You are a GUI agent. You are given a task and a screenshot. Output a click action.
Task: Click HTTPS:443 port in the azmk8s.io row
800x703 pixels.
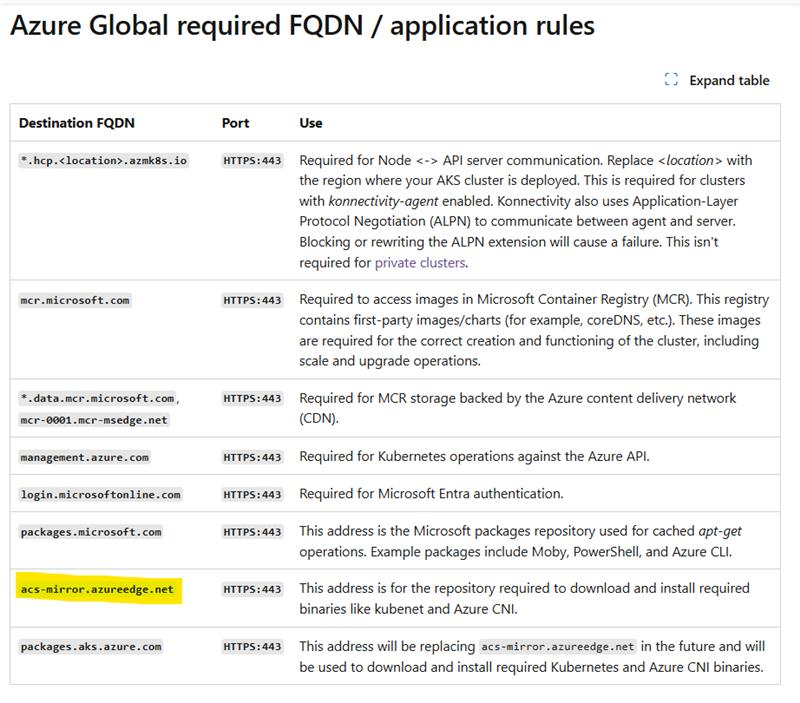coord(252,161)
